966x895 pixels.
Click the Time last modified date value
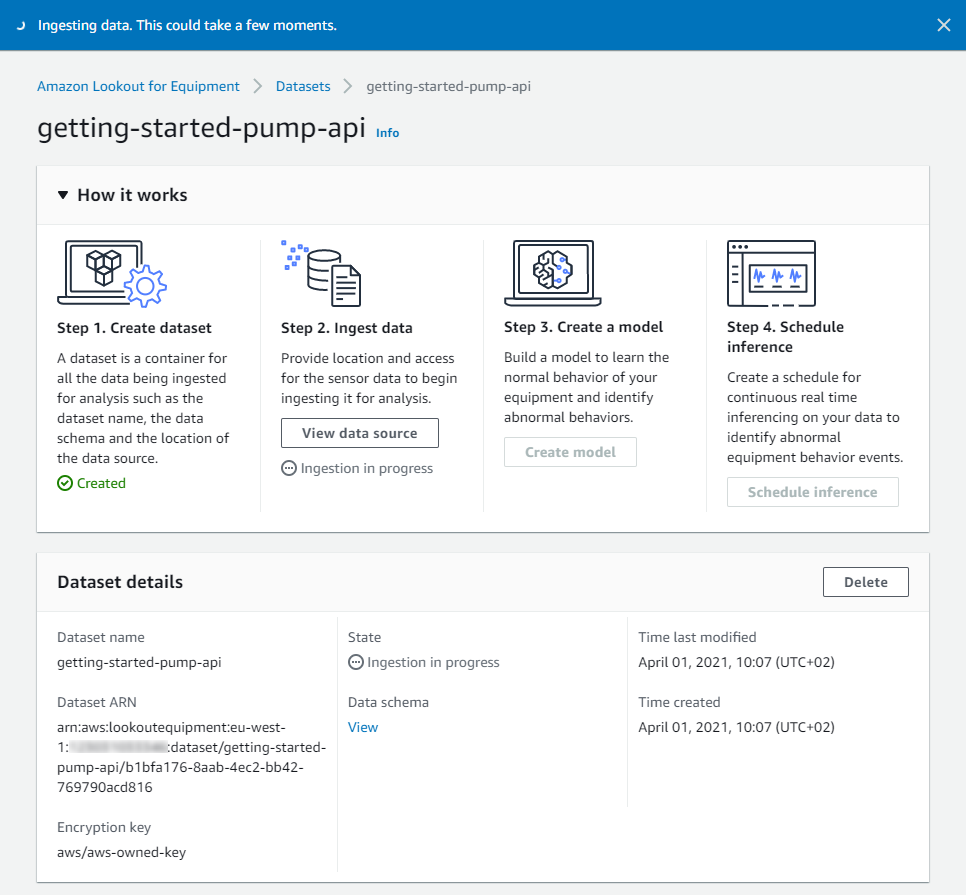736,663
